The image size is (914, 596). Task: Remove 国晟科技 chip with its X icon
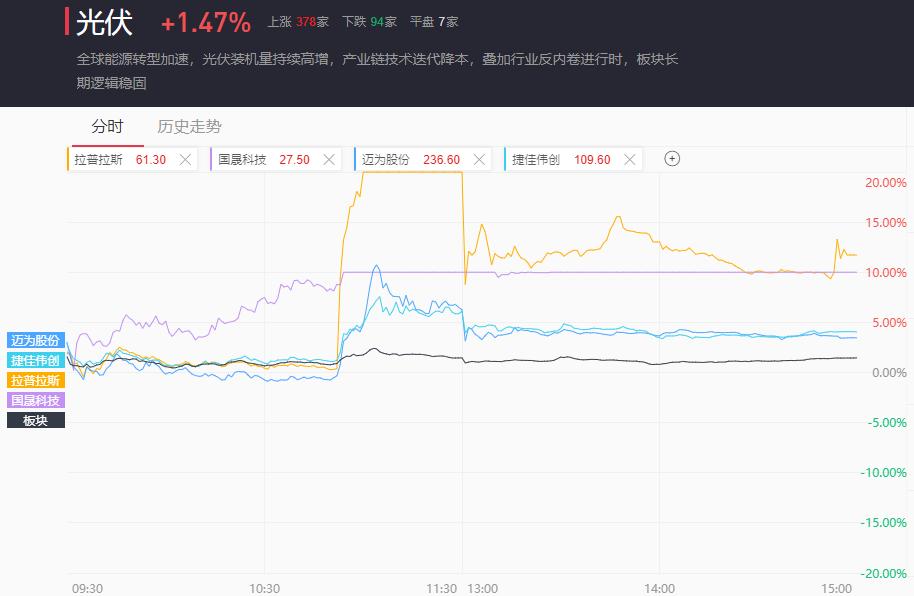[329, 159]
